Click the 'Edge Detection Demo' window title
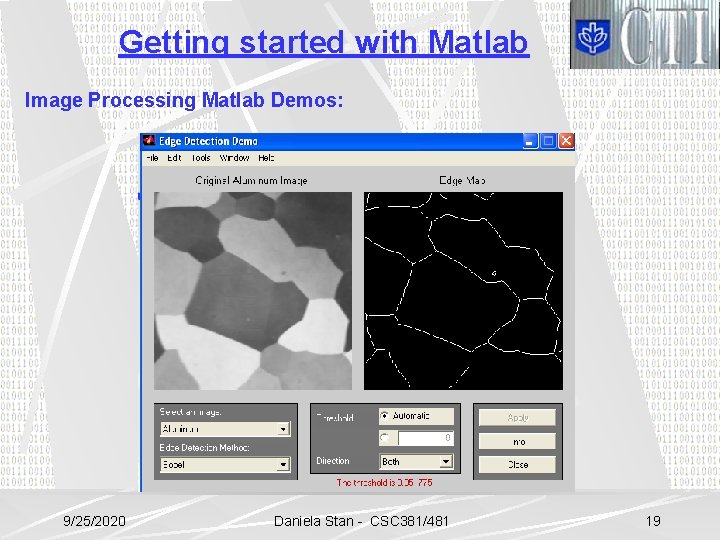This screenshot has width=720, height=540. pos(208,141)
